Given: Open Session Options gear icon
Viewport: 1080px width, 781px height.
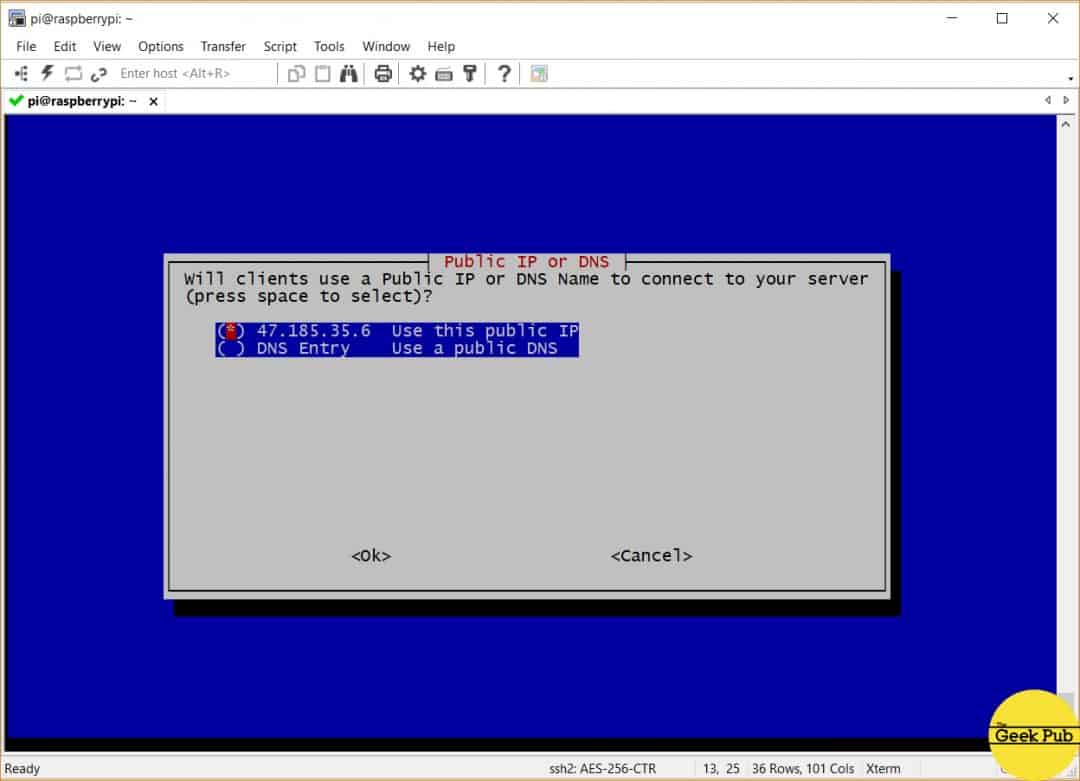Looking at the screenshot, I should (x=418, y=73).
